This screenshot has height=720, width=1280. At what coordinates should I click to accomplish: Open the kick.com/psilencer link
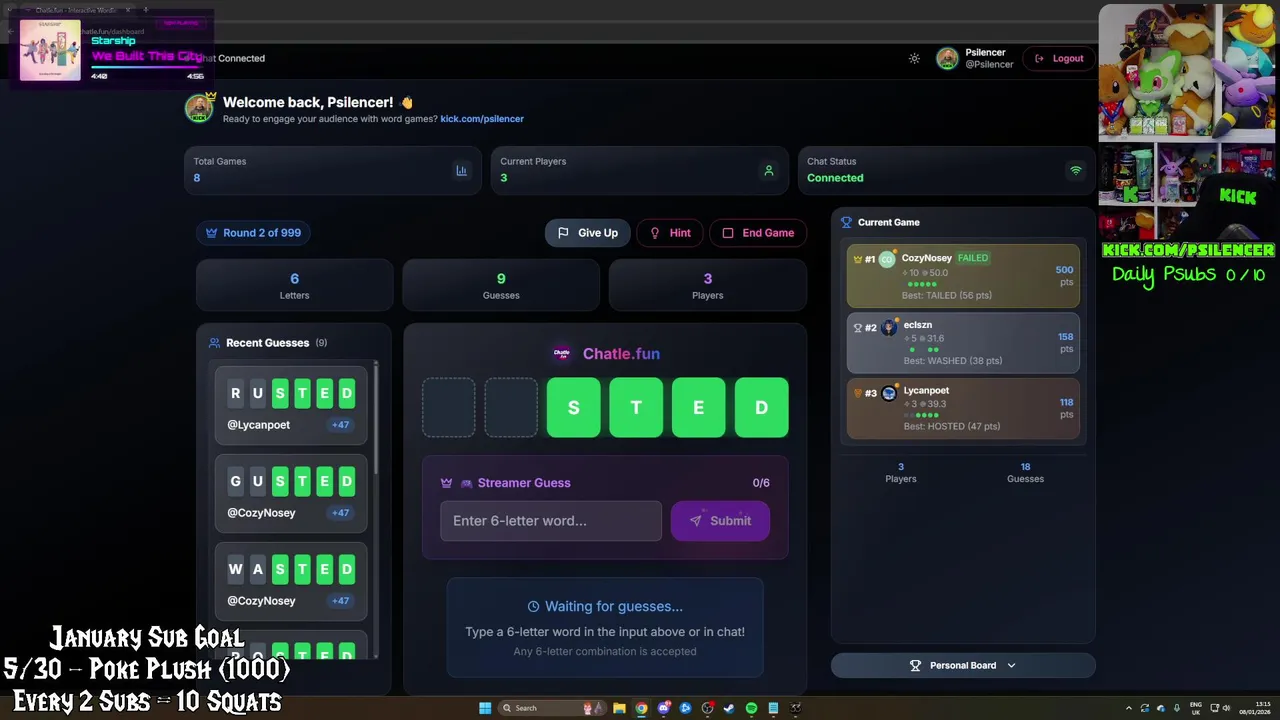[482, 118]
